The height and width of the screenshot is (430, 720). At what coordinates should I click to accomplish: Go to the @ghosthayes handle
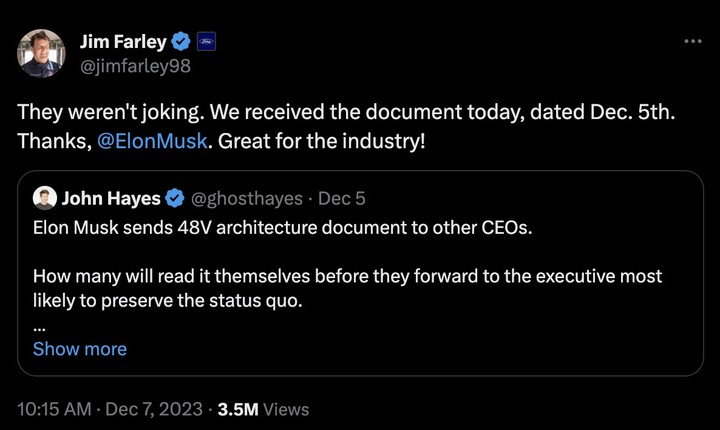tap(245, 197)
